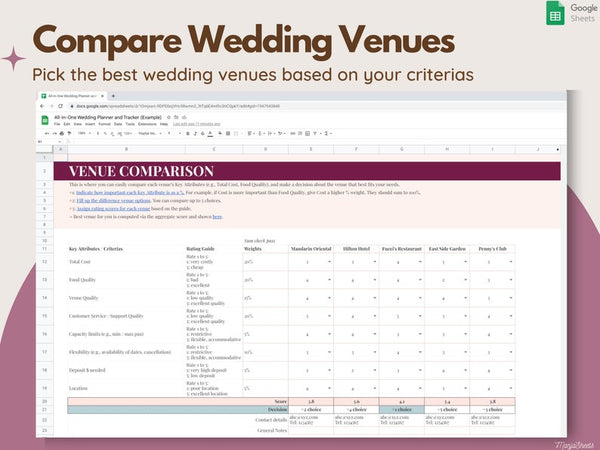Click the Sheets home icon beside the title
Screen dimensions: 600x450
pos(45,120)
